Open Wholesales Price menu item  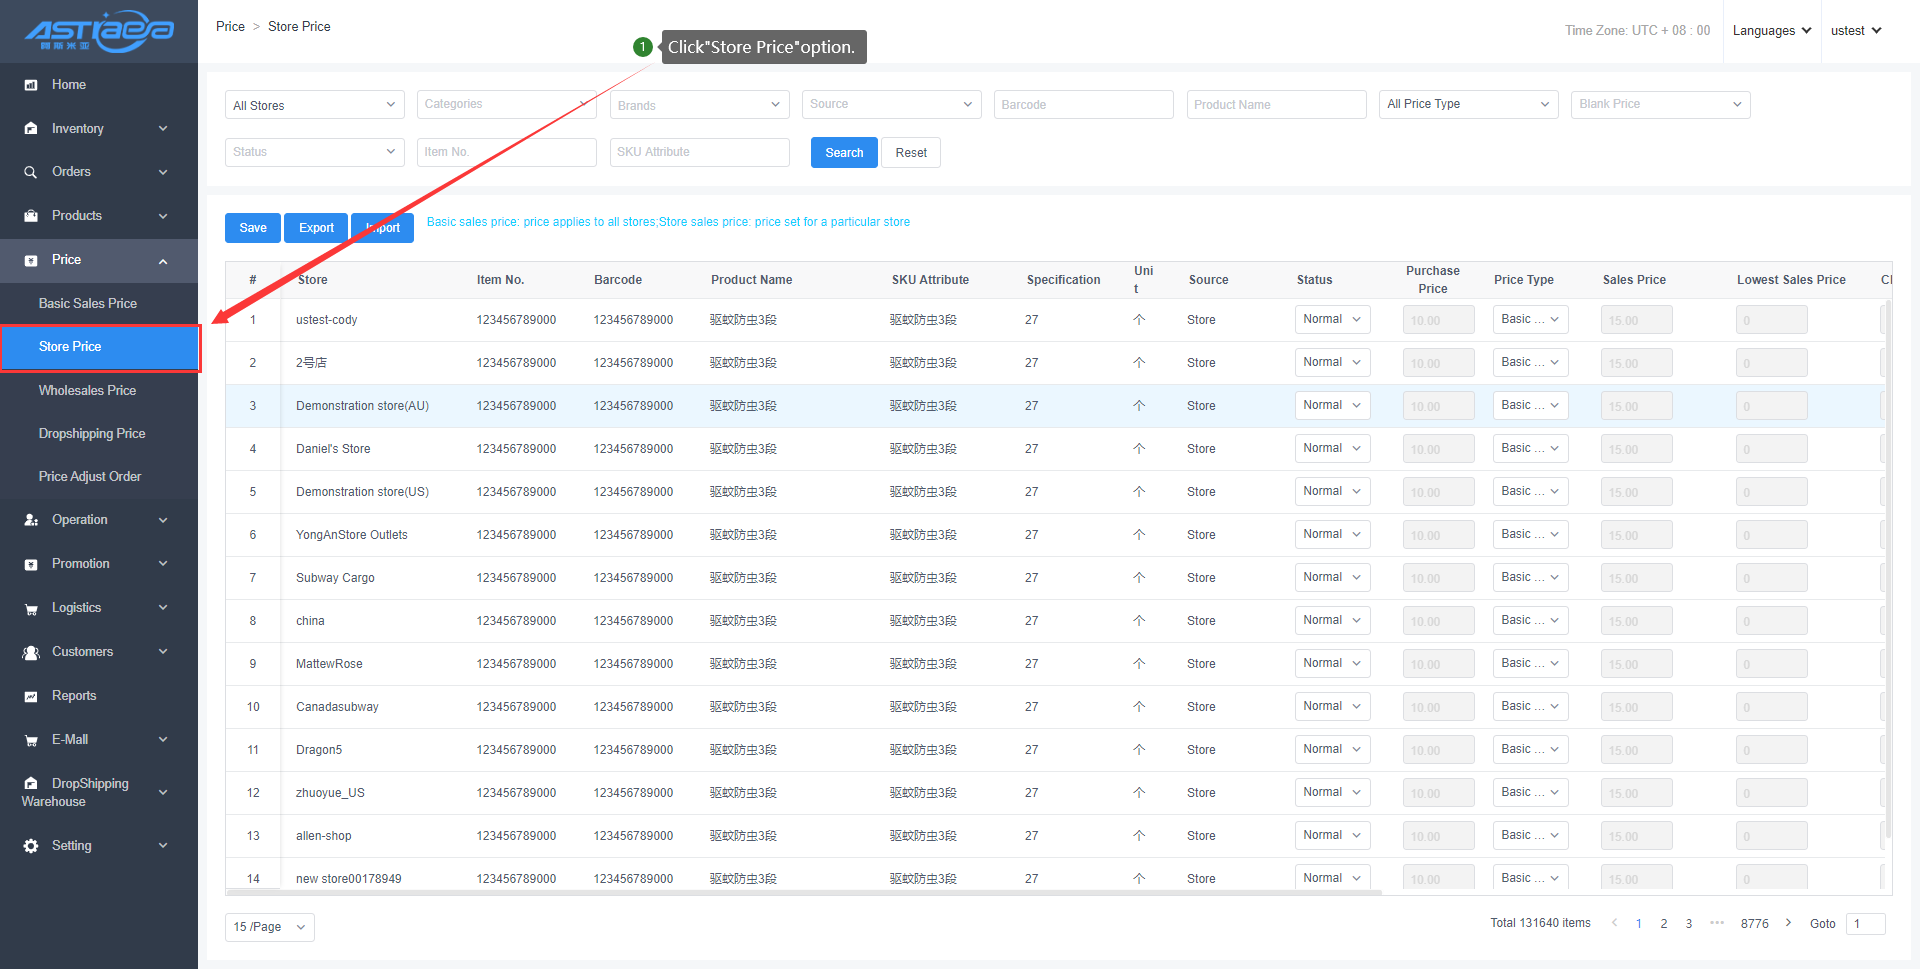[x=87, y=391]
